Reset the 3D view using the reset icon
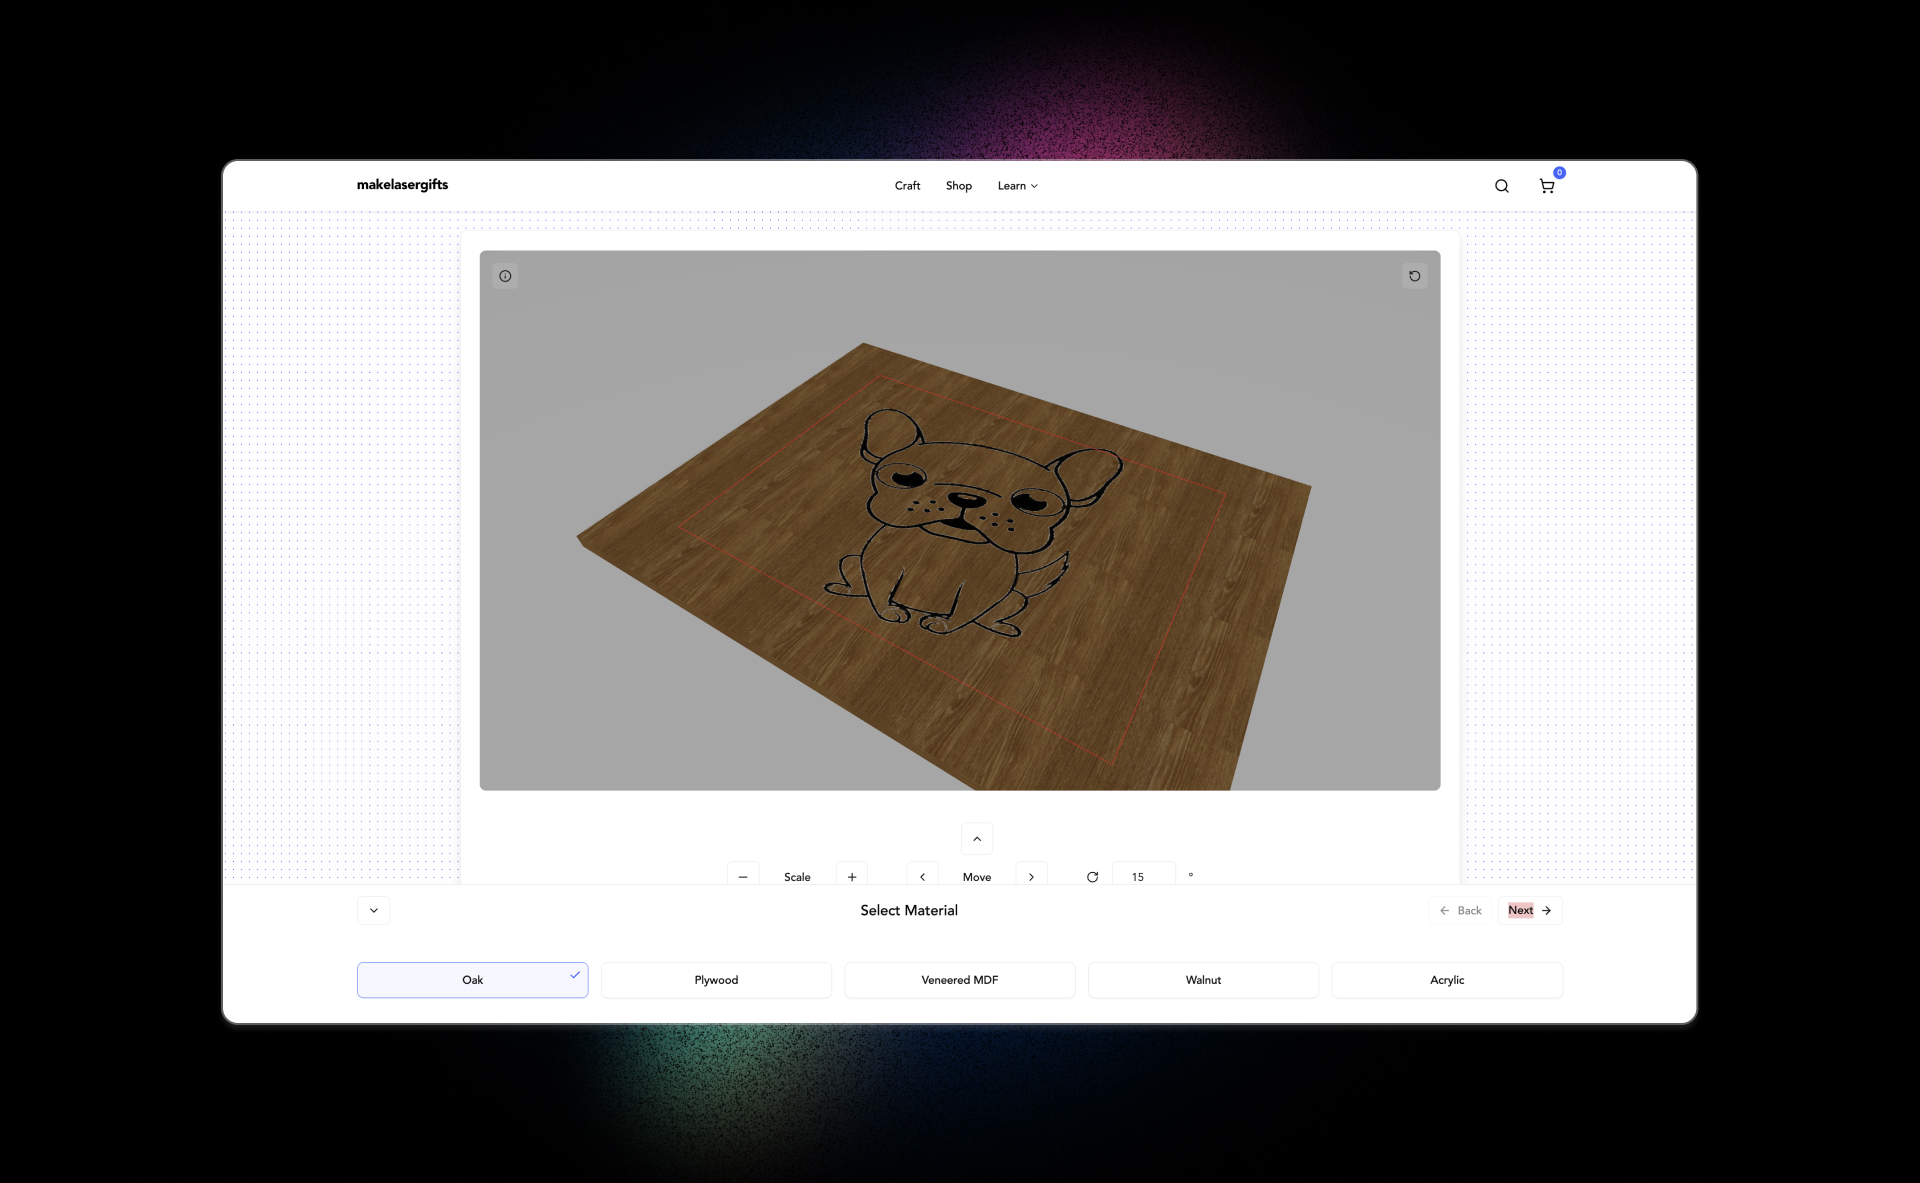The image size is (1920, 1183). [1414, 275]
